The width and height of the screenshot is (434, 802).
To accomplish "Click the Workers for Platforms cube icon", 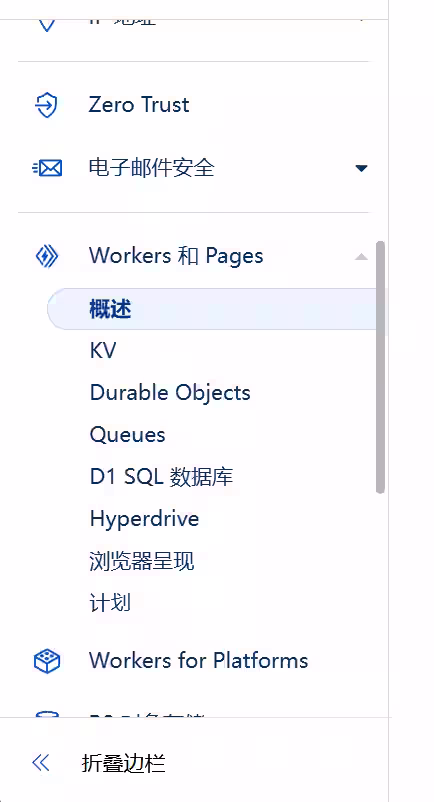I will click(47, 660).
